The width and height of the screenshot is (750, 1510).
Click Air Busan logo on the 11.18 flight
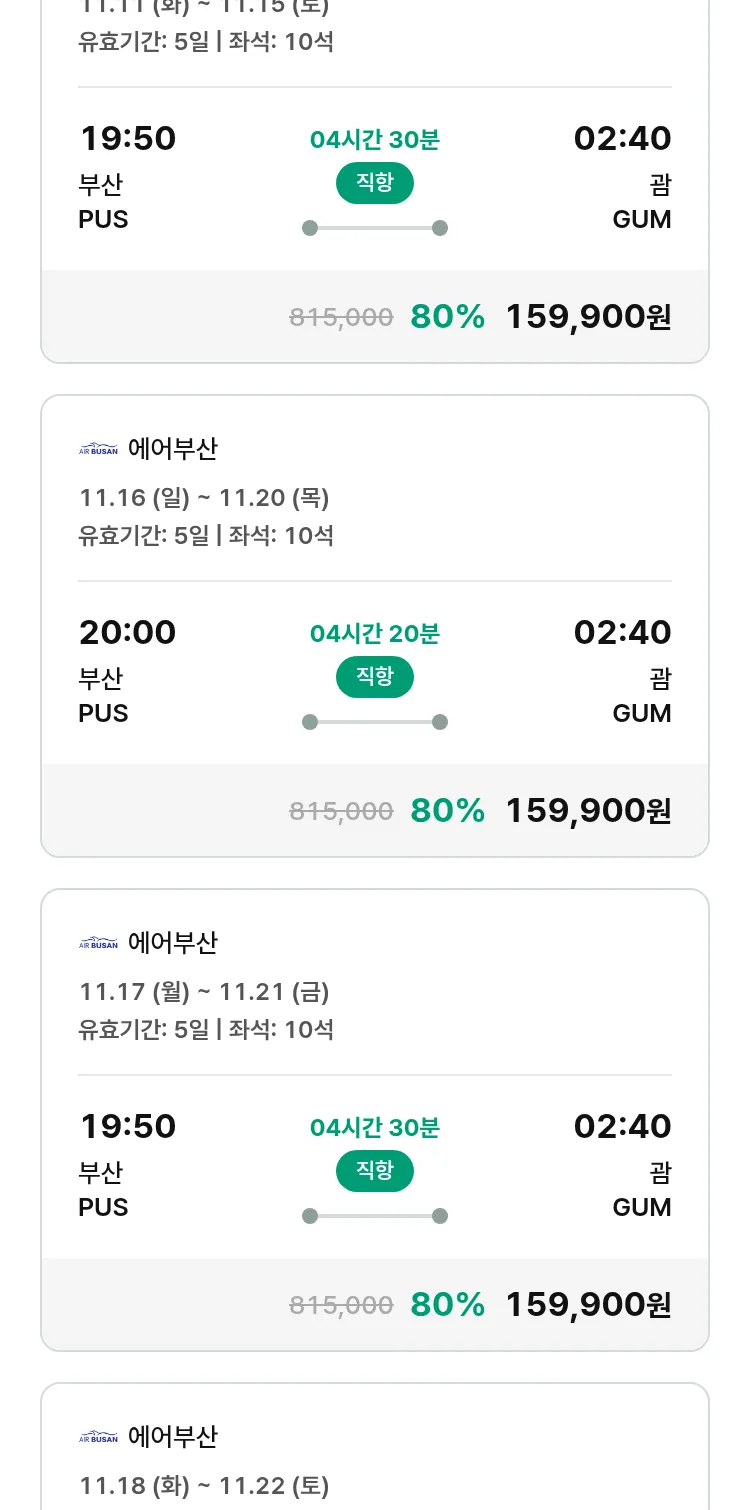(98, 1437)
